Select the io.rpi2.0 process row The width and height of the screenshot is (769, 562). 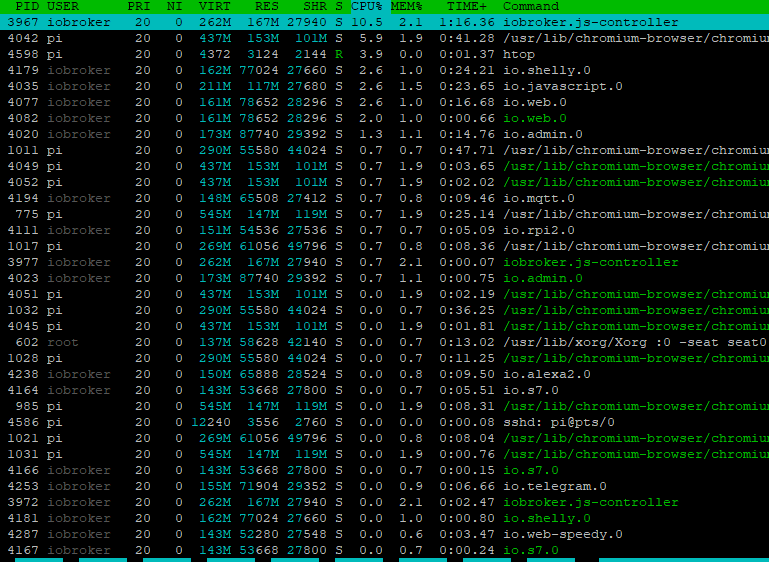tap(384, 230)
